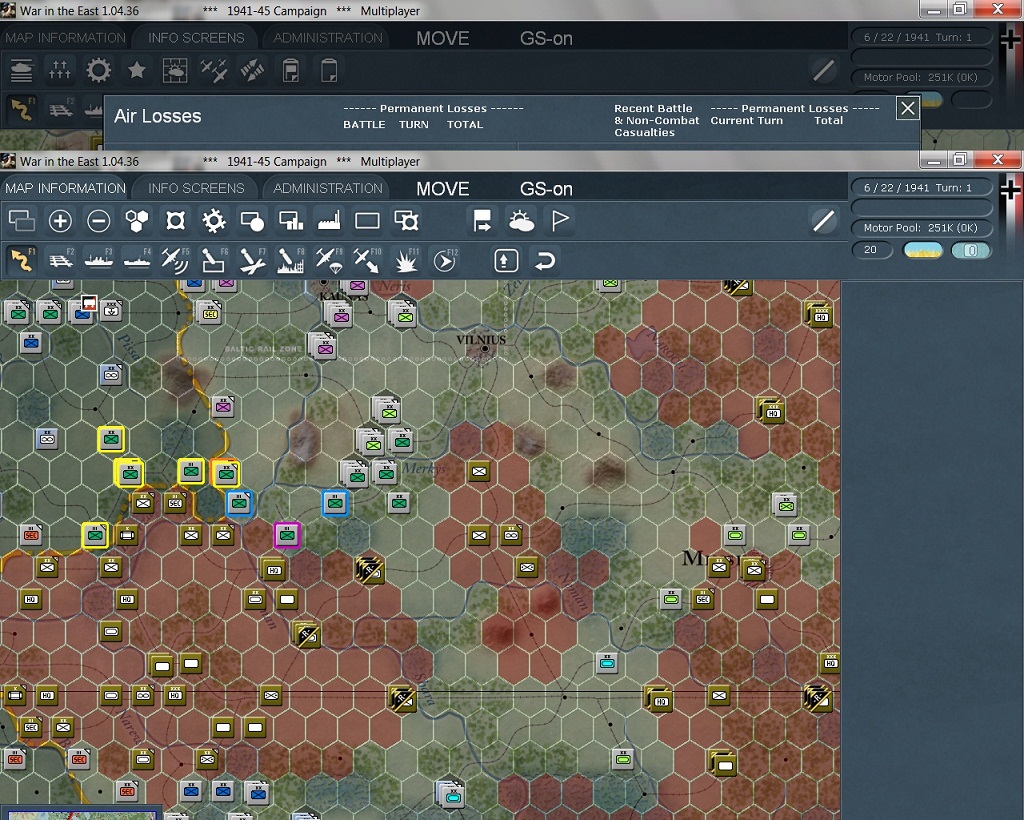Zoom in with the plus icon
The height and width of the screenshot is (820, 1024).
click(x=60, y=221)
